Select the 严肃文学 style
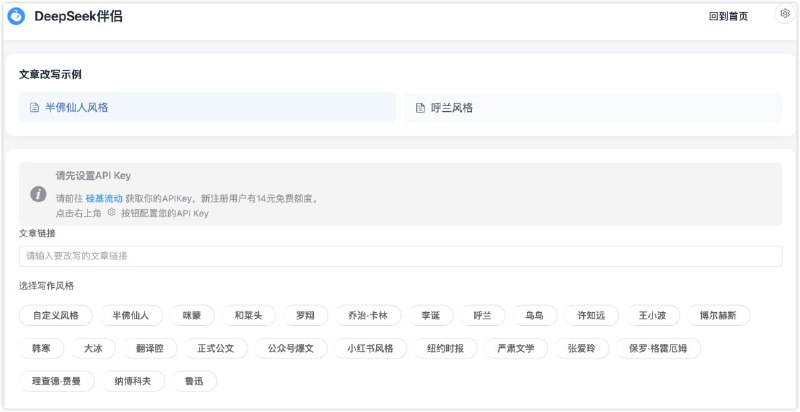Image resolution: width=800 pixels, height=412 pixels. click(516, 349)
